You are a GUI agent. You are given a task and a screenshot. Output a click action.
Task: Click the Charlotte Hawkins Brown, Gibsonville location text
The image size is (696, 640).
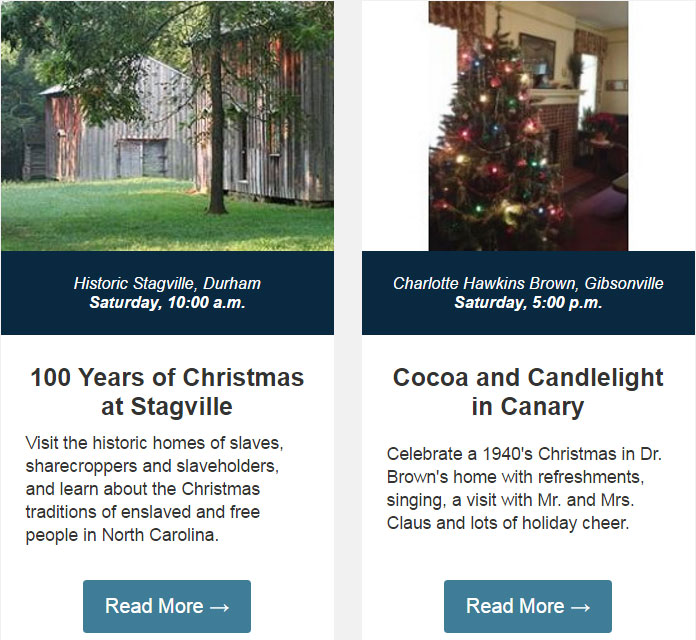click(528, 283)
